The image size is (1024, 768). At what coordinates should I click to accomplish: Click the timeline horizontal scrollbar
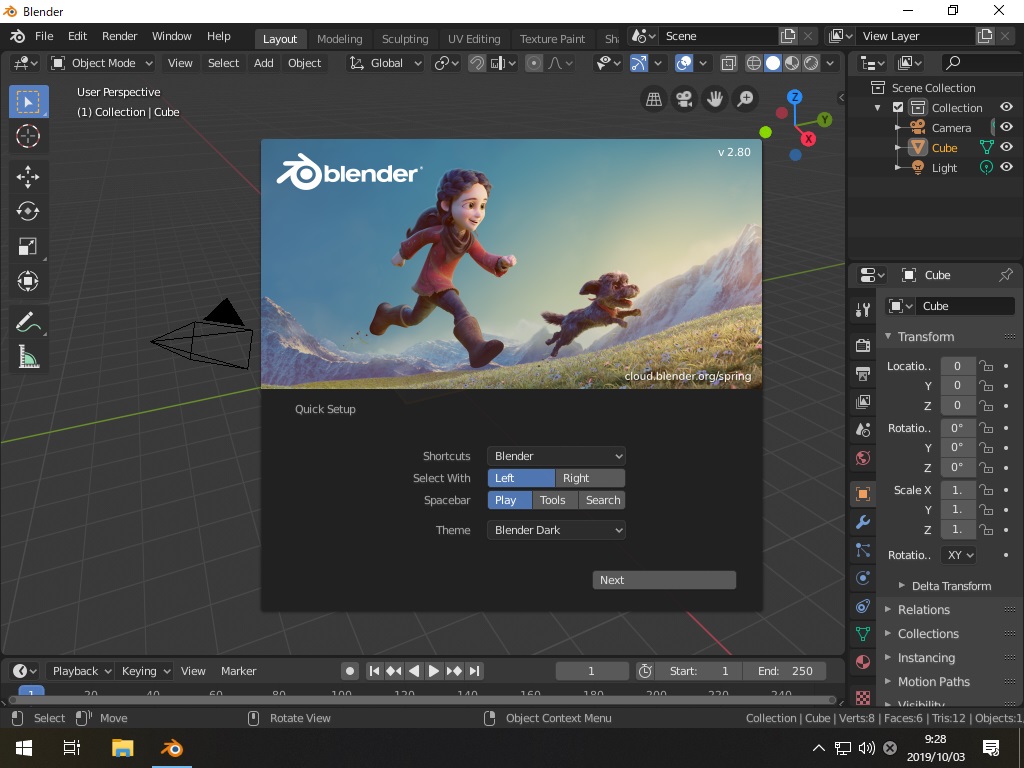pos(422,700)
